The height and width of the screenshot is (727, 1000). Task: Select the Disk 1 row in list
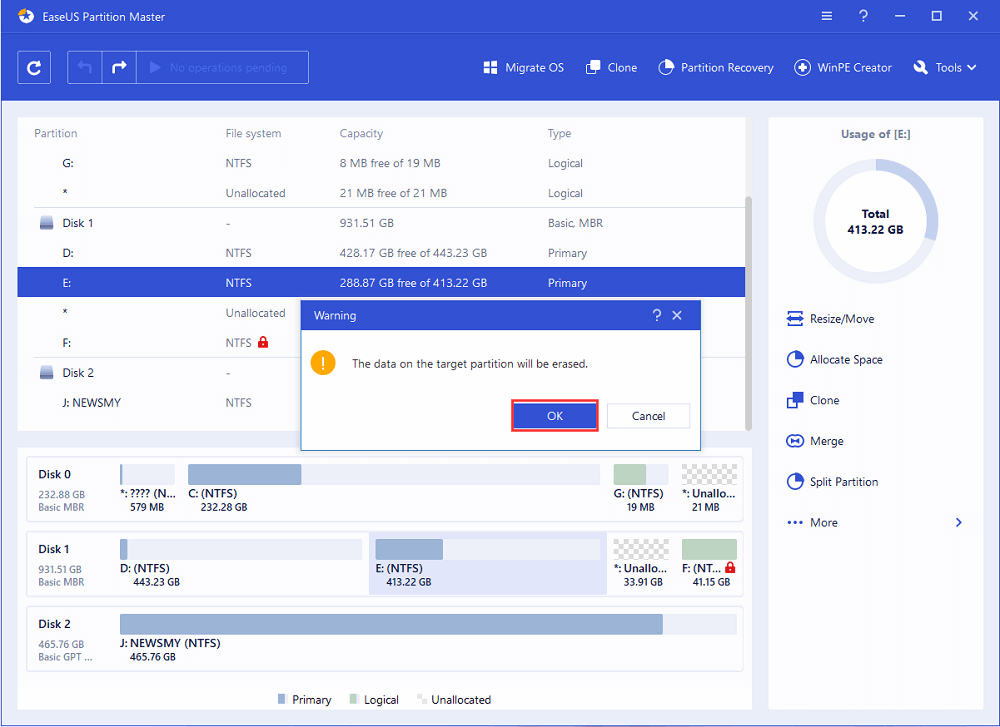(381, 223)
